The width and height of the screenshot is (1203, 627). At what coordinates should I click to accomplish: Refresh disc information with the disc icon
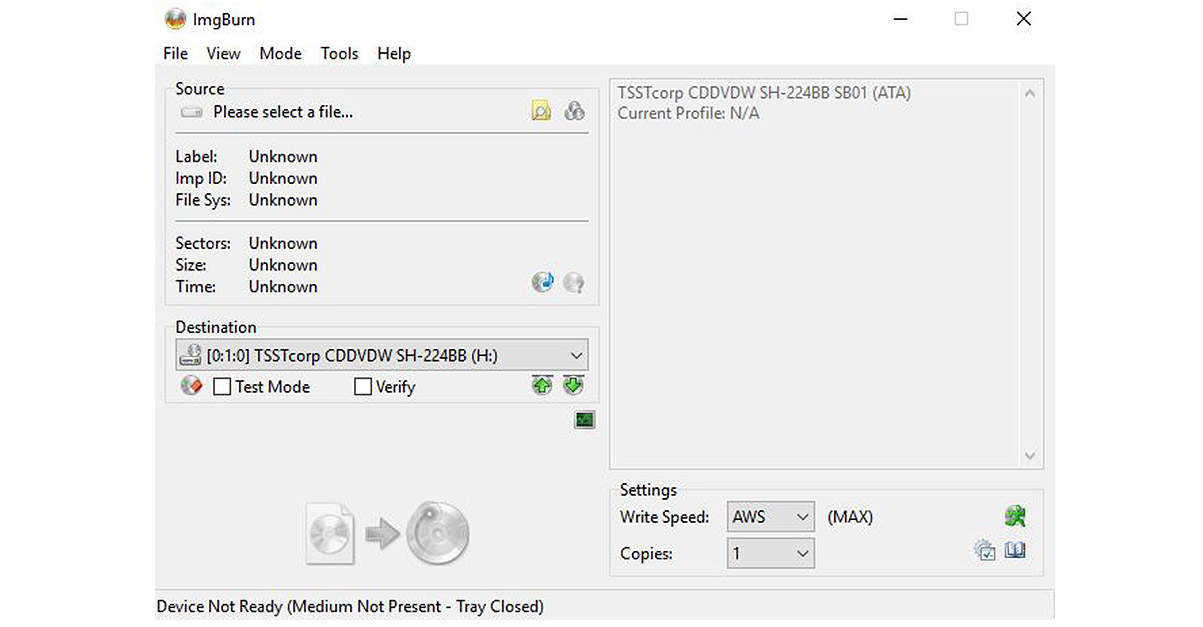pyautogui.click(x=542, y=282)
